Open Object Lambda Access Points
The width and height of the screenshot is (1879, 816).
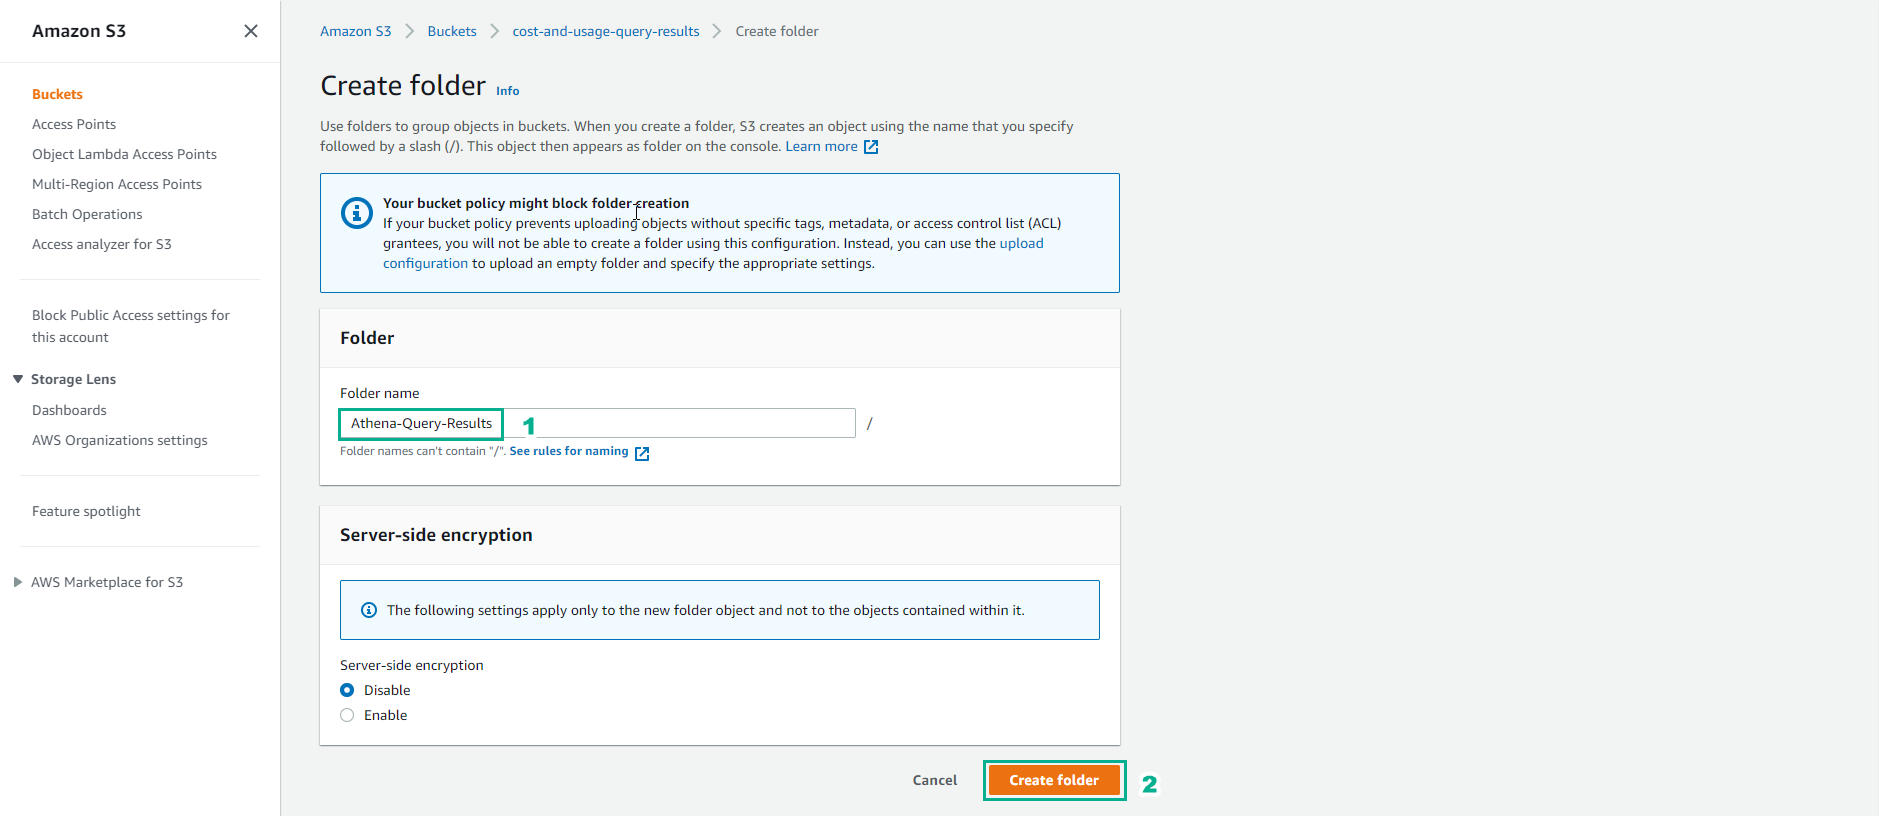click(x=124, y=154)
